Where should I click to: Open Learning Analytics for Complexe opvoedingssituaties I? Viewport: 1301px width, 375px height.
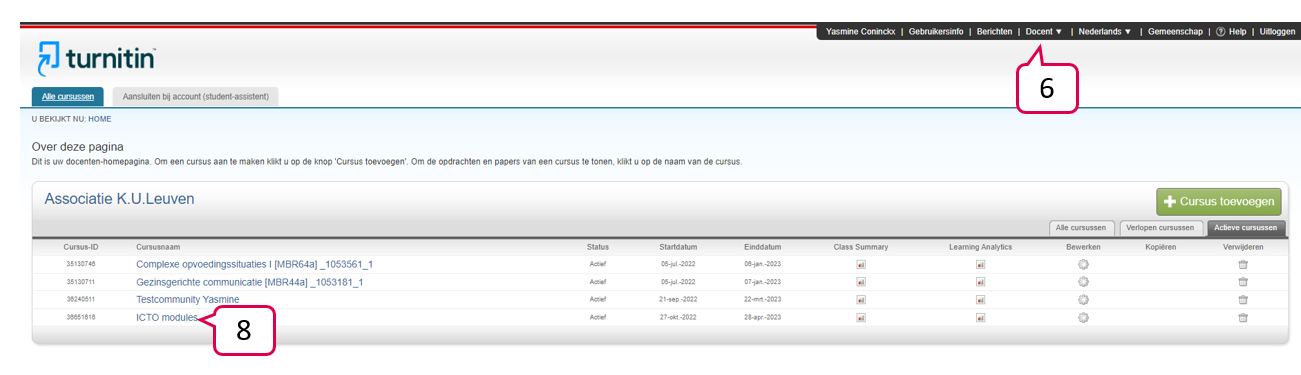pyautogui.click(x=980, y=265)
